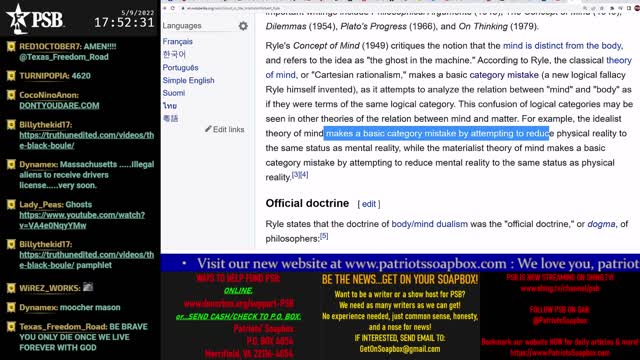The height and width of the screenshot is (360, 640).
Task: Switch to Korean language version
Action: [x=174, y=54]
